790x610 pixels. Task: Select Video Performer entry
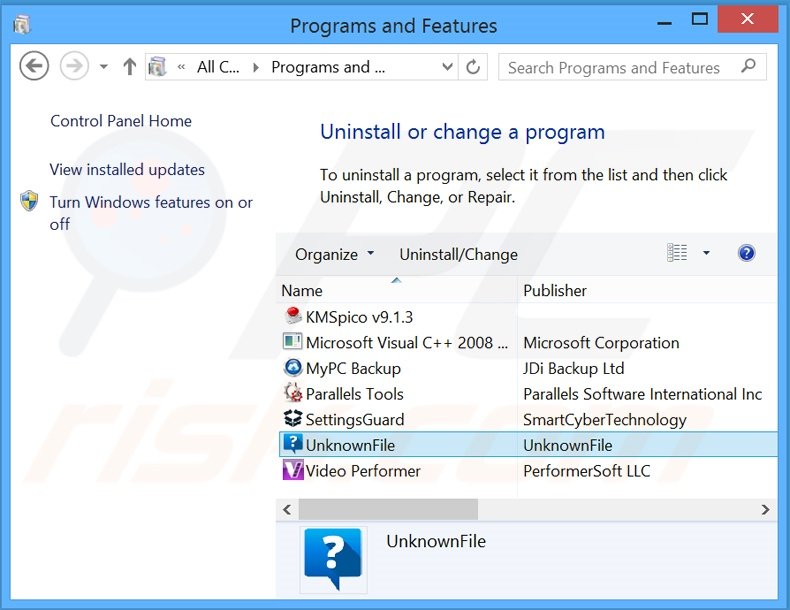[x=363, y=471]
